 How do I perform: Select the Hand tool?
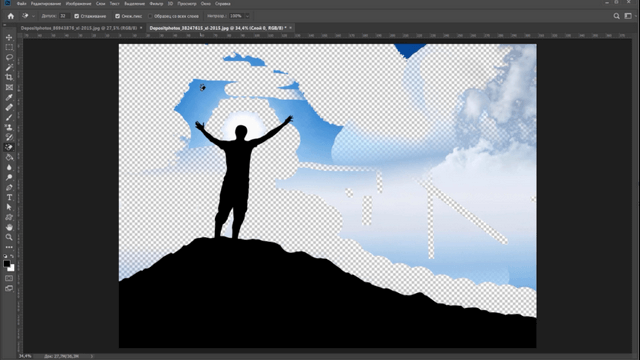9,227
